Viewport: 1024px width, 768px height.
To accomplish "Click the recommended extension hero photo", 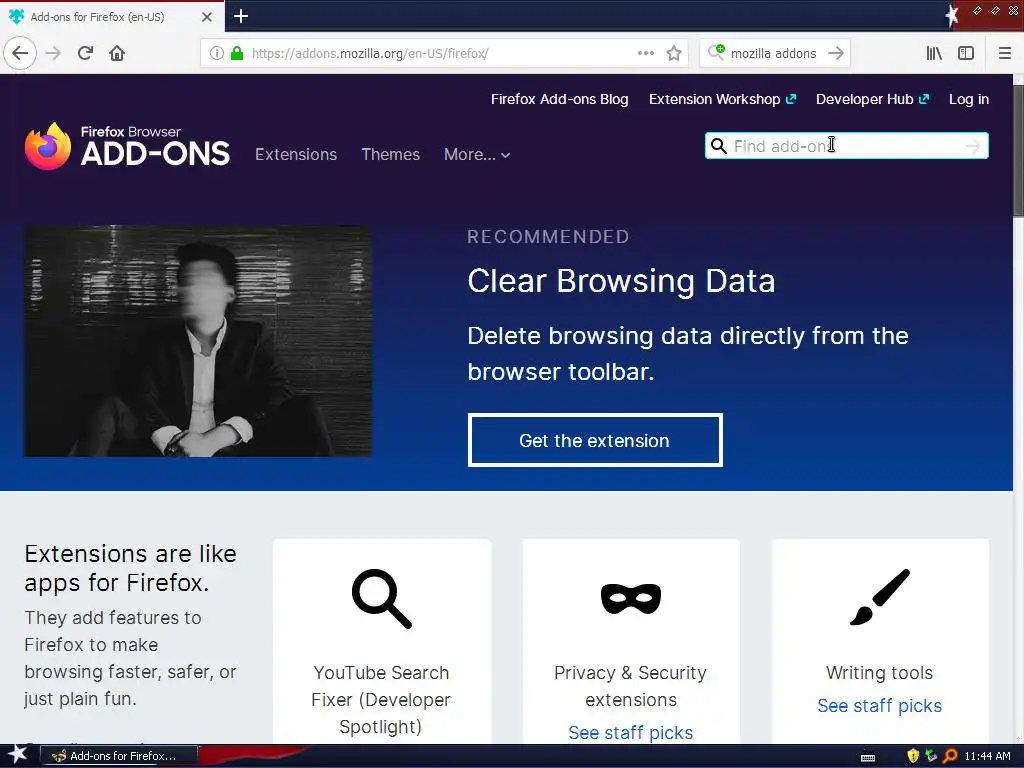I will tap(198, 341).
